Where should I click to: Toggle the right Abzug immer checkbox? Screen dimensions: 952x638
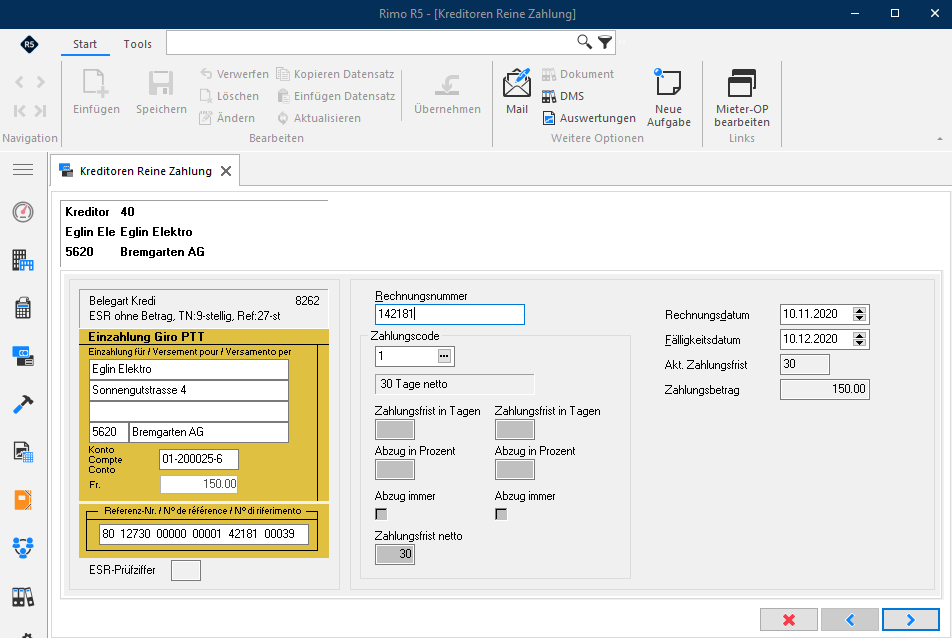pyautogui.click(x=501, y=515)
